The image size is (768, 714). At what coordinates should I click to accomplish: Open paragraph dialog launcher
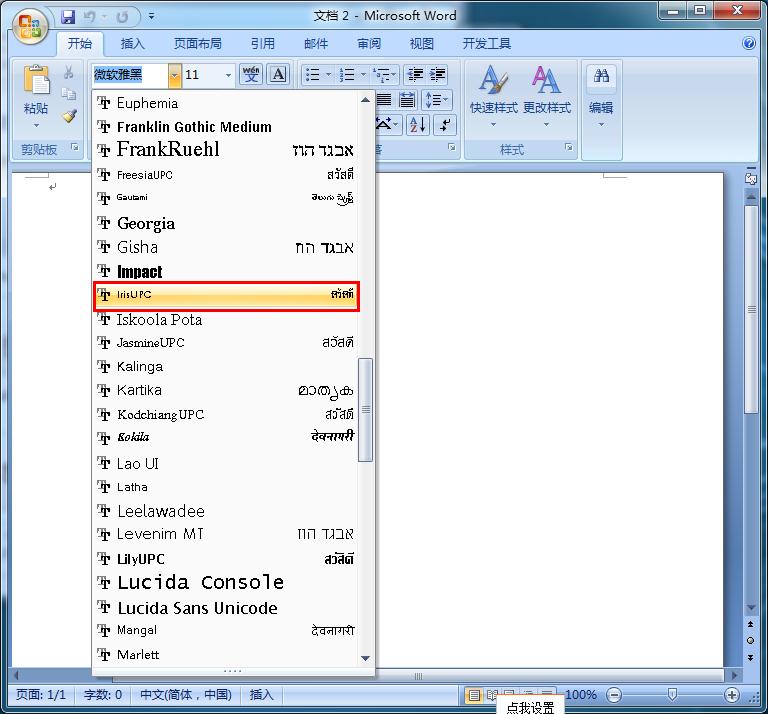point(452,147)
